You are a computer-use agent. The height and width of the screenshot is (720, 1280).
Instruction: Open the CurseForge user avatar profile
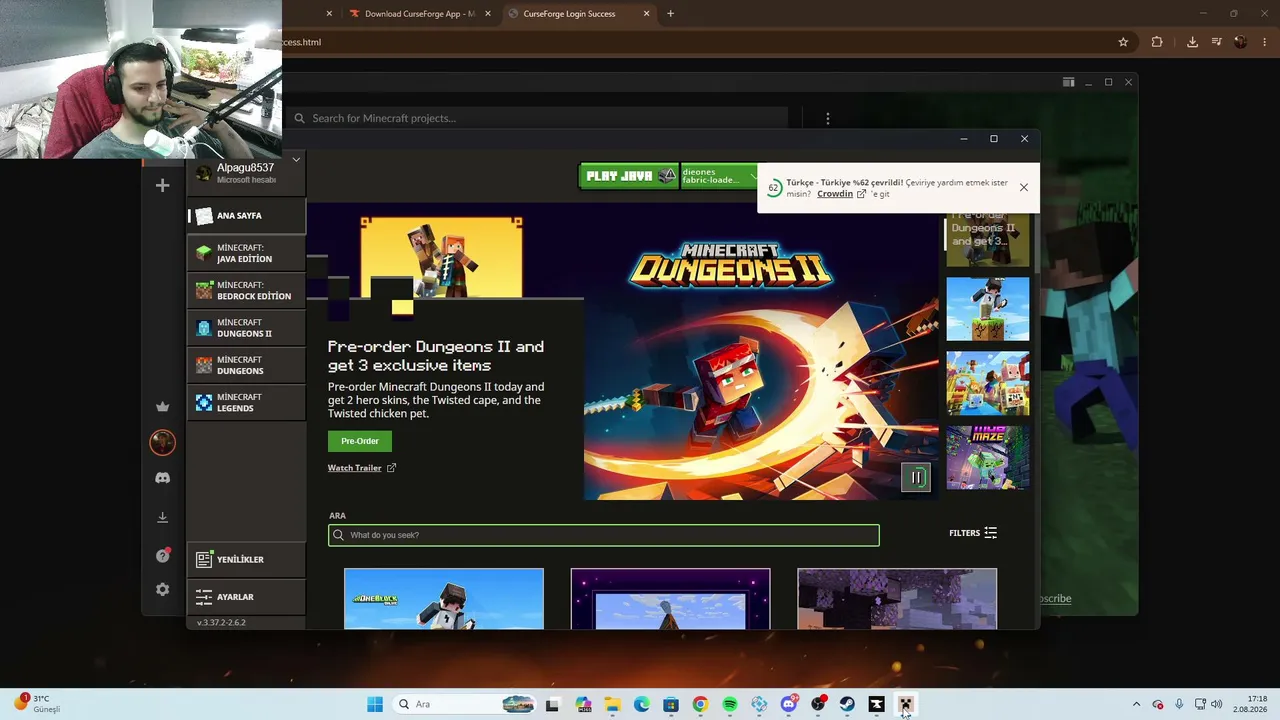pyautogui.click(x=163, y=442)
